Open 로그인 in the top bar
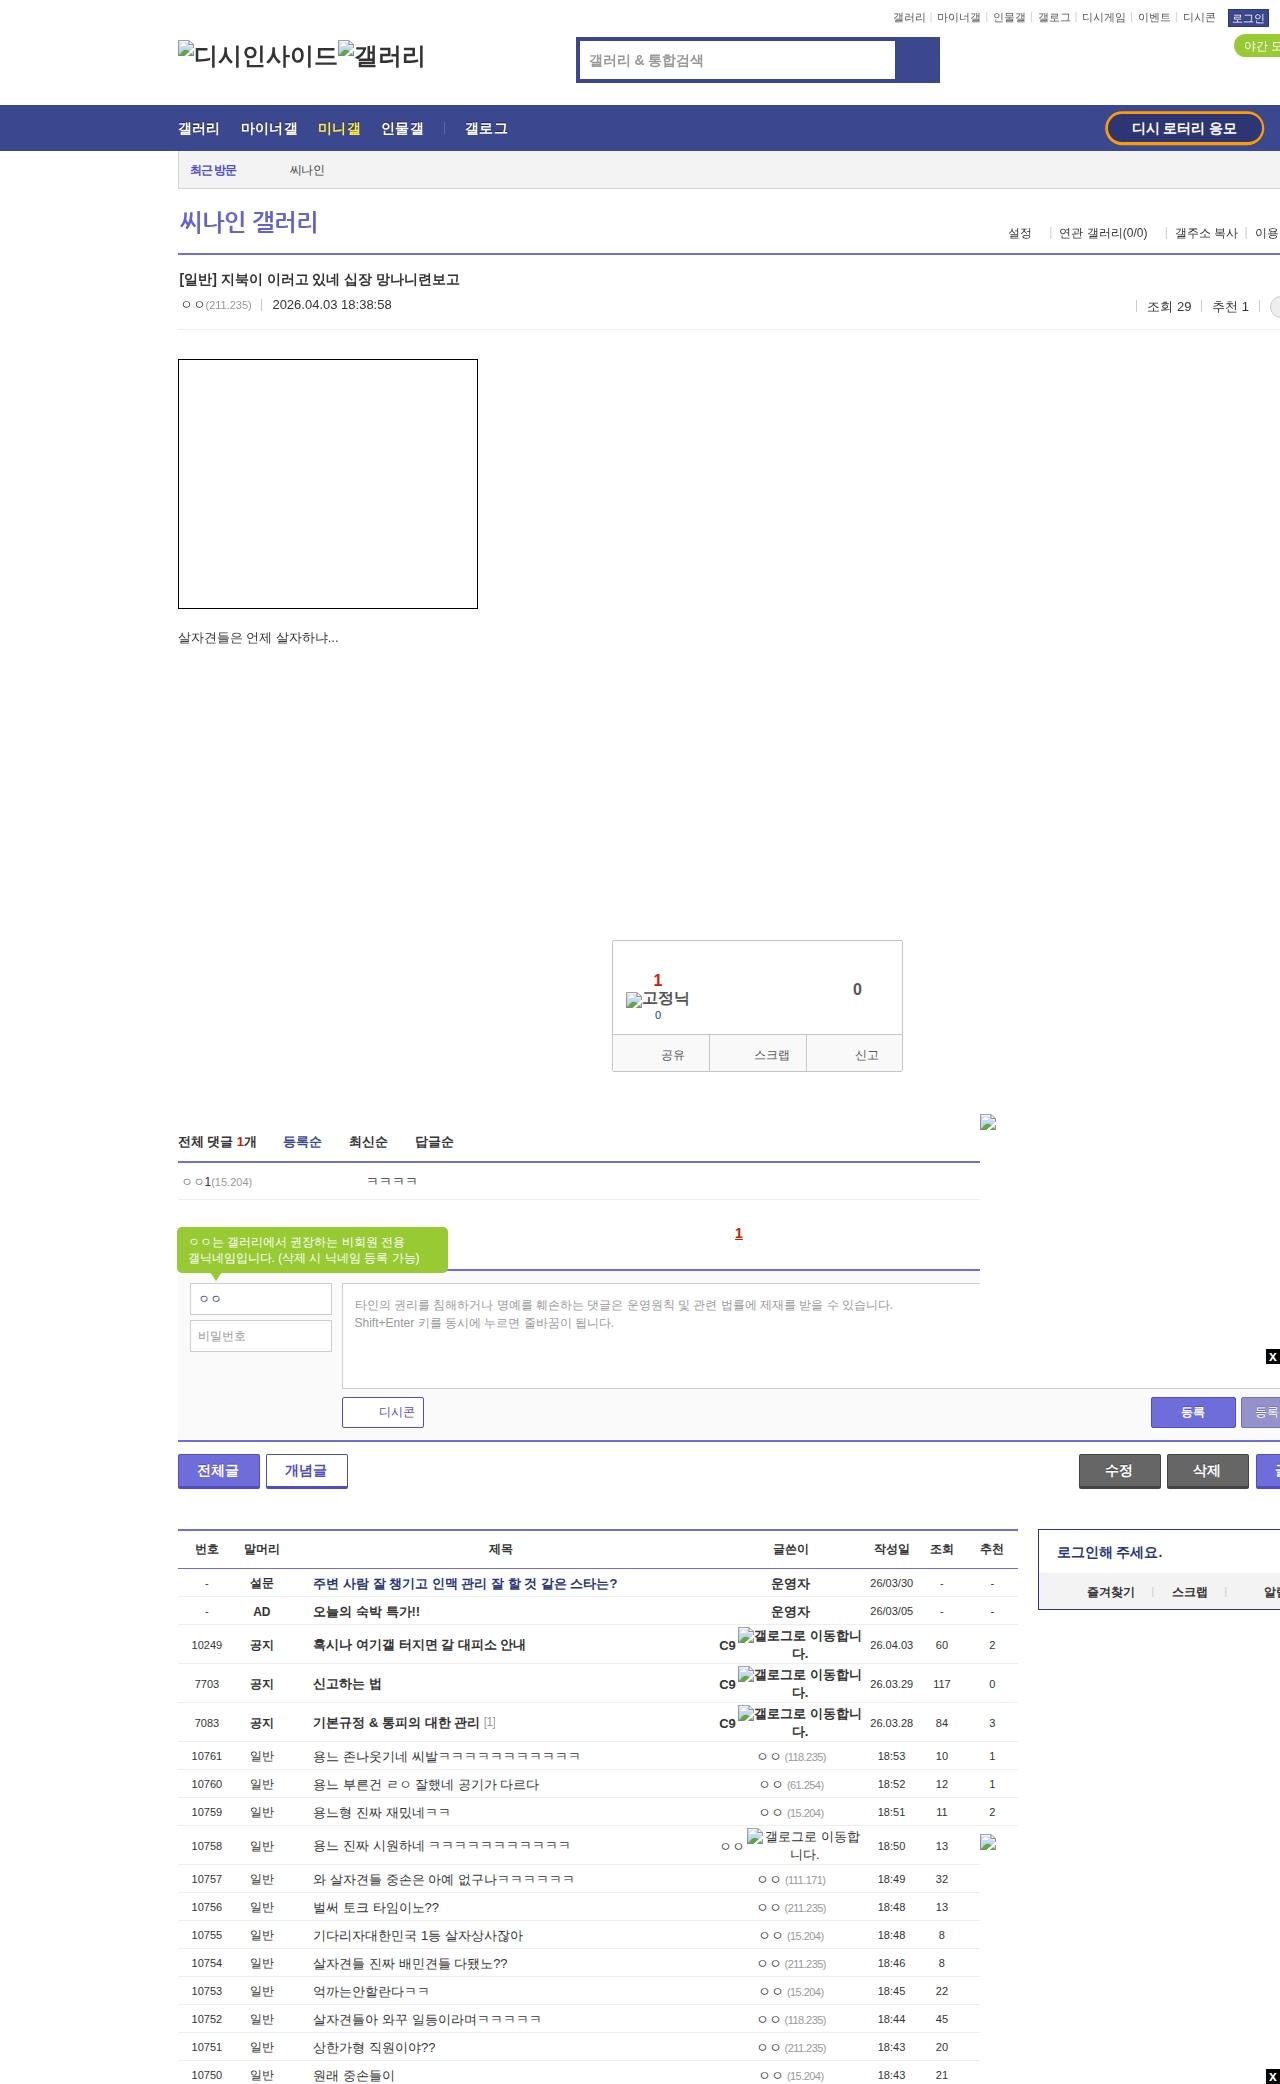The image size is (1280, 2084). [1248, 18]
